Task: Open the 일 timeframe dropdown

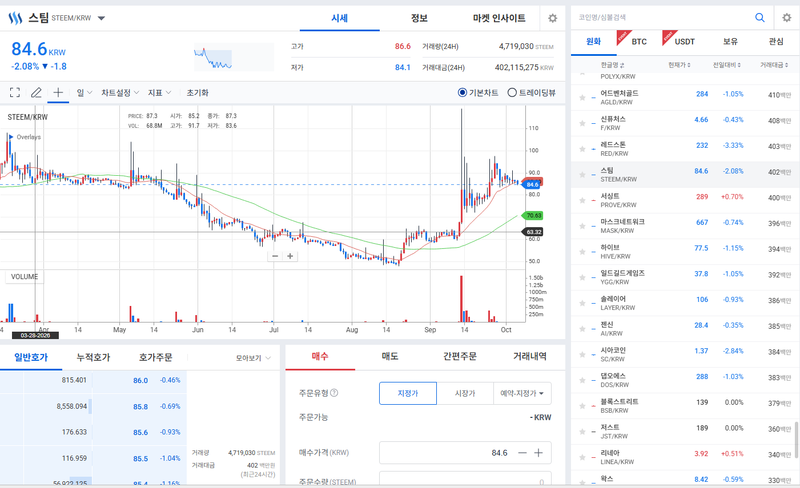Action: (84, 92)
